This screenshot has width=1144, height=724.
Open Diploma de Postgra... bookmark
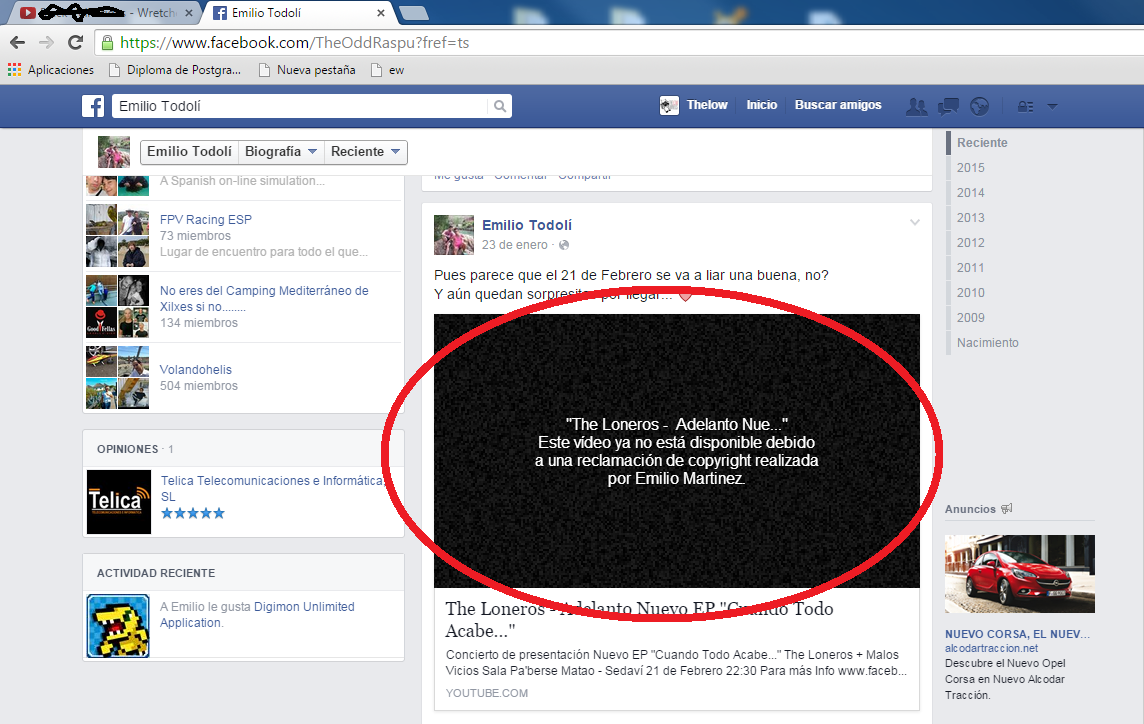click(x=175, y=70)
